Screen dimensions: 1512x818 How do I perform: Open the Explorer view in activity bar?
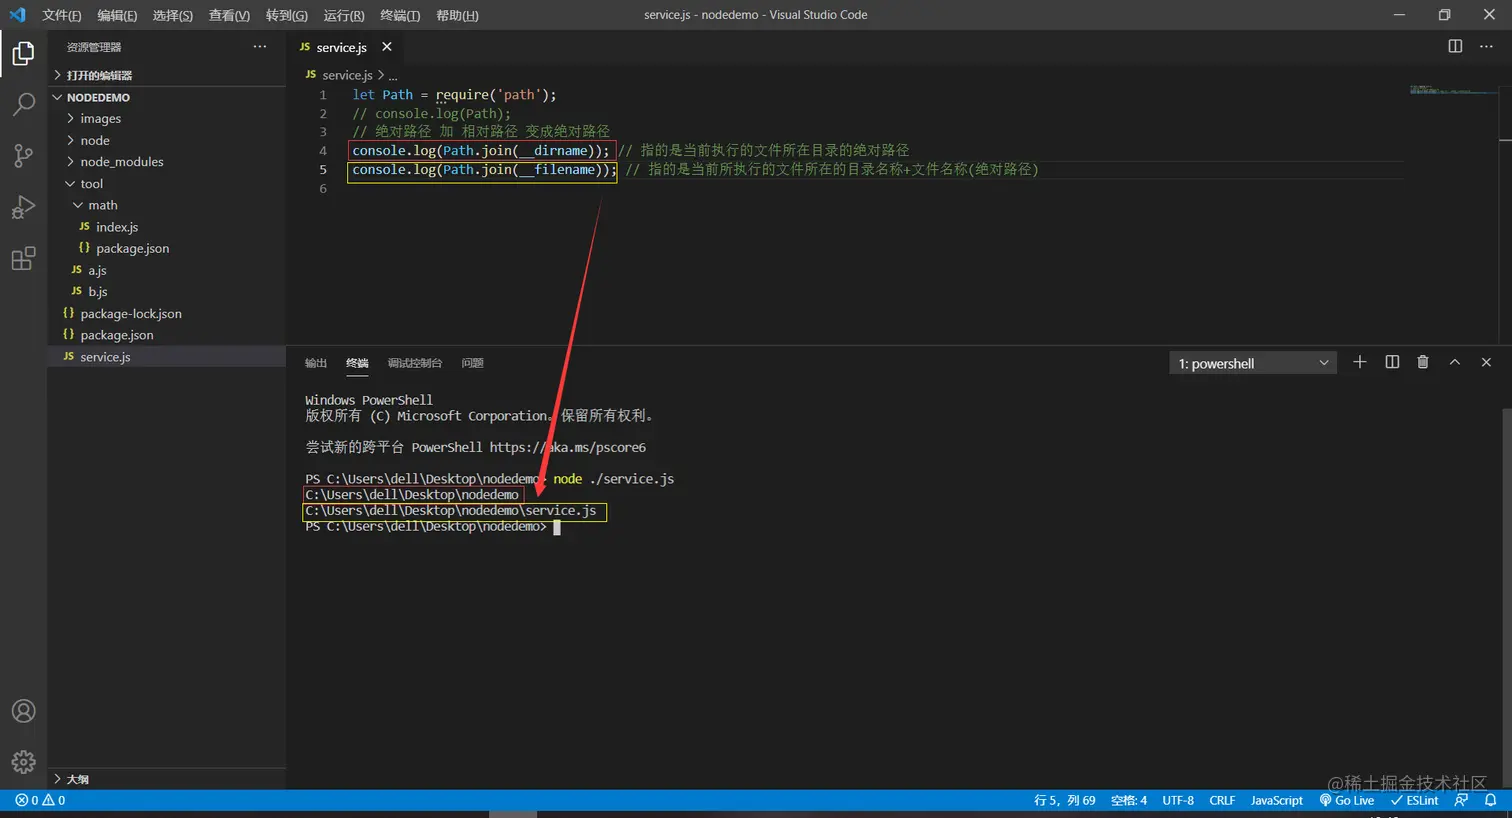[23, 54]
